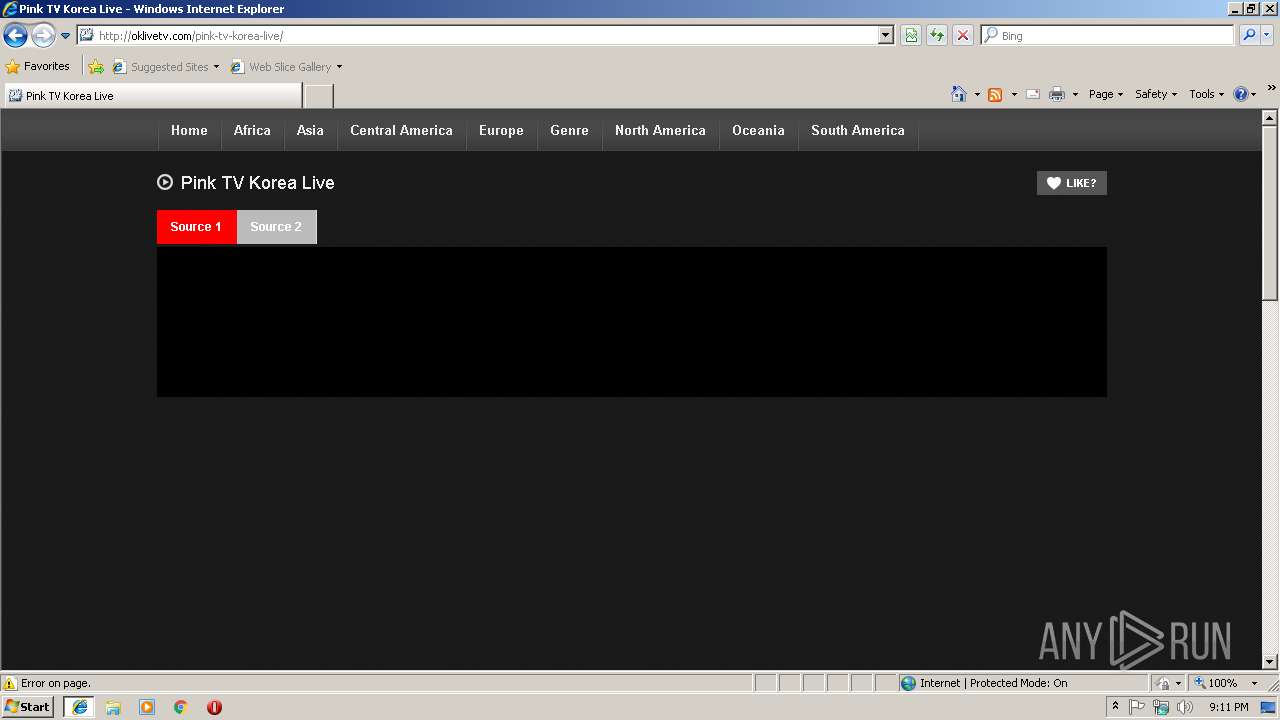The height and width of the screenshot is (720, 1280).
Task: Click the Internet Explorer taskbar icon
Action: (x=79, y=707)
